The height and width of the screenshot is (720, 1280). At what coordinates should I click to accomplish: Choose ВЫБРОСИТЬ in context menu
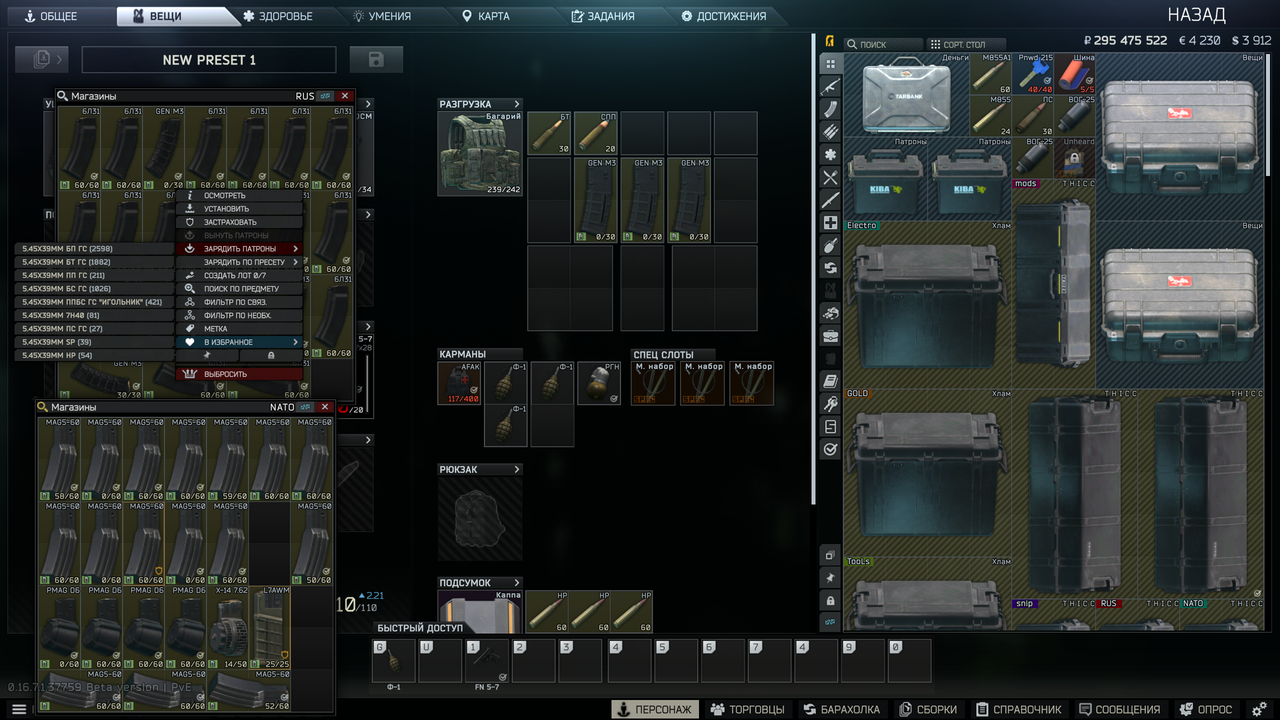pos(239,374)
